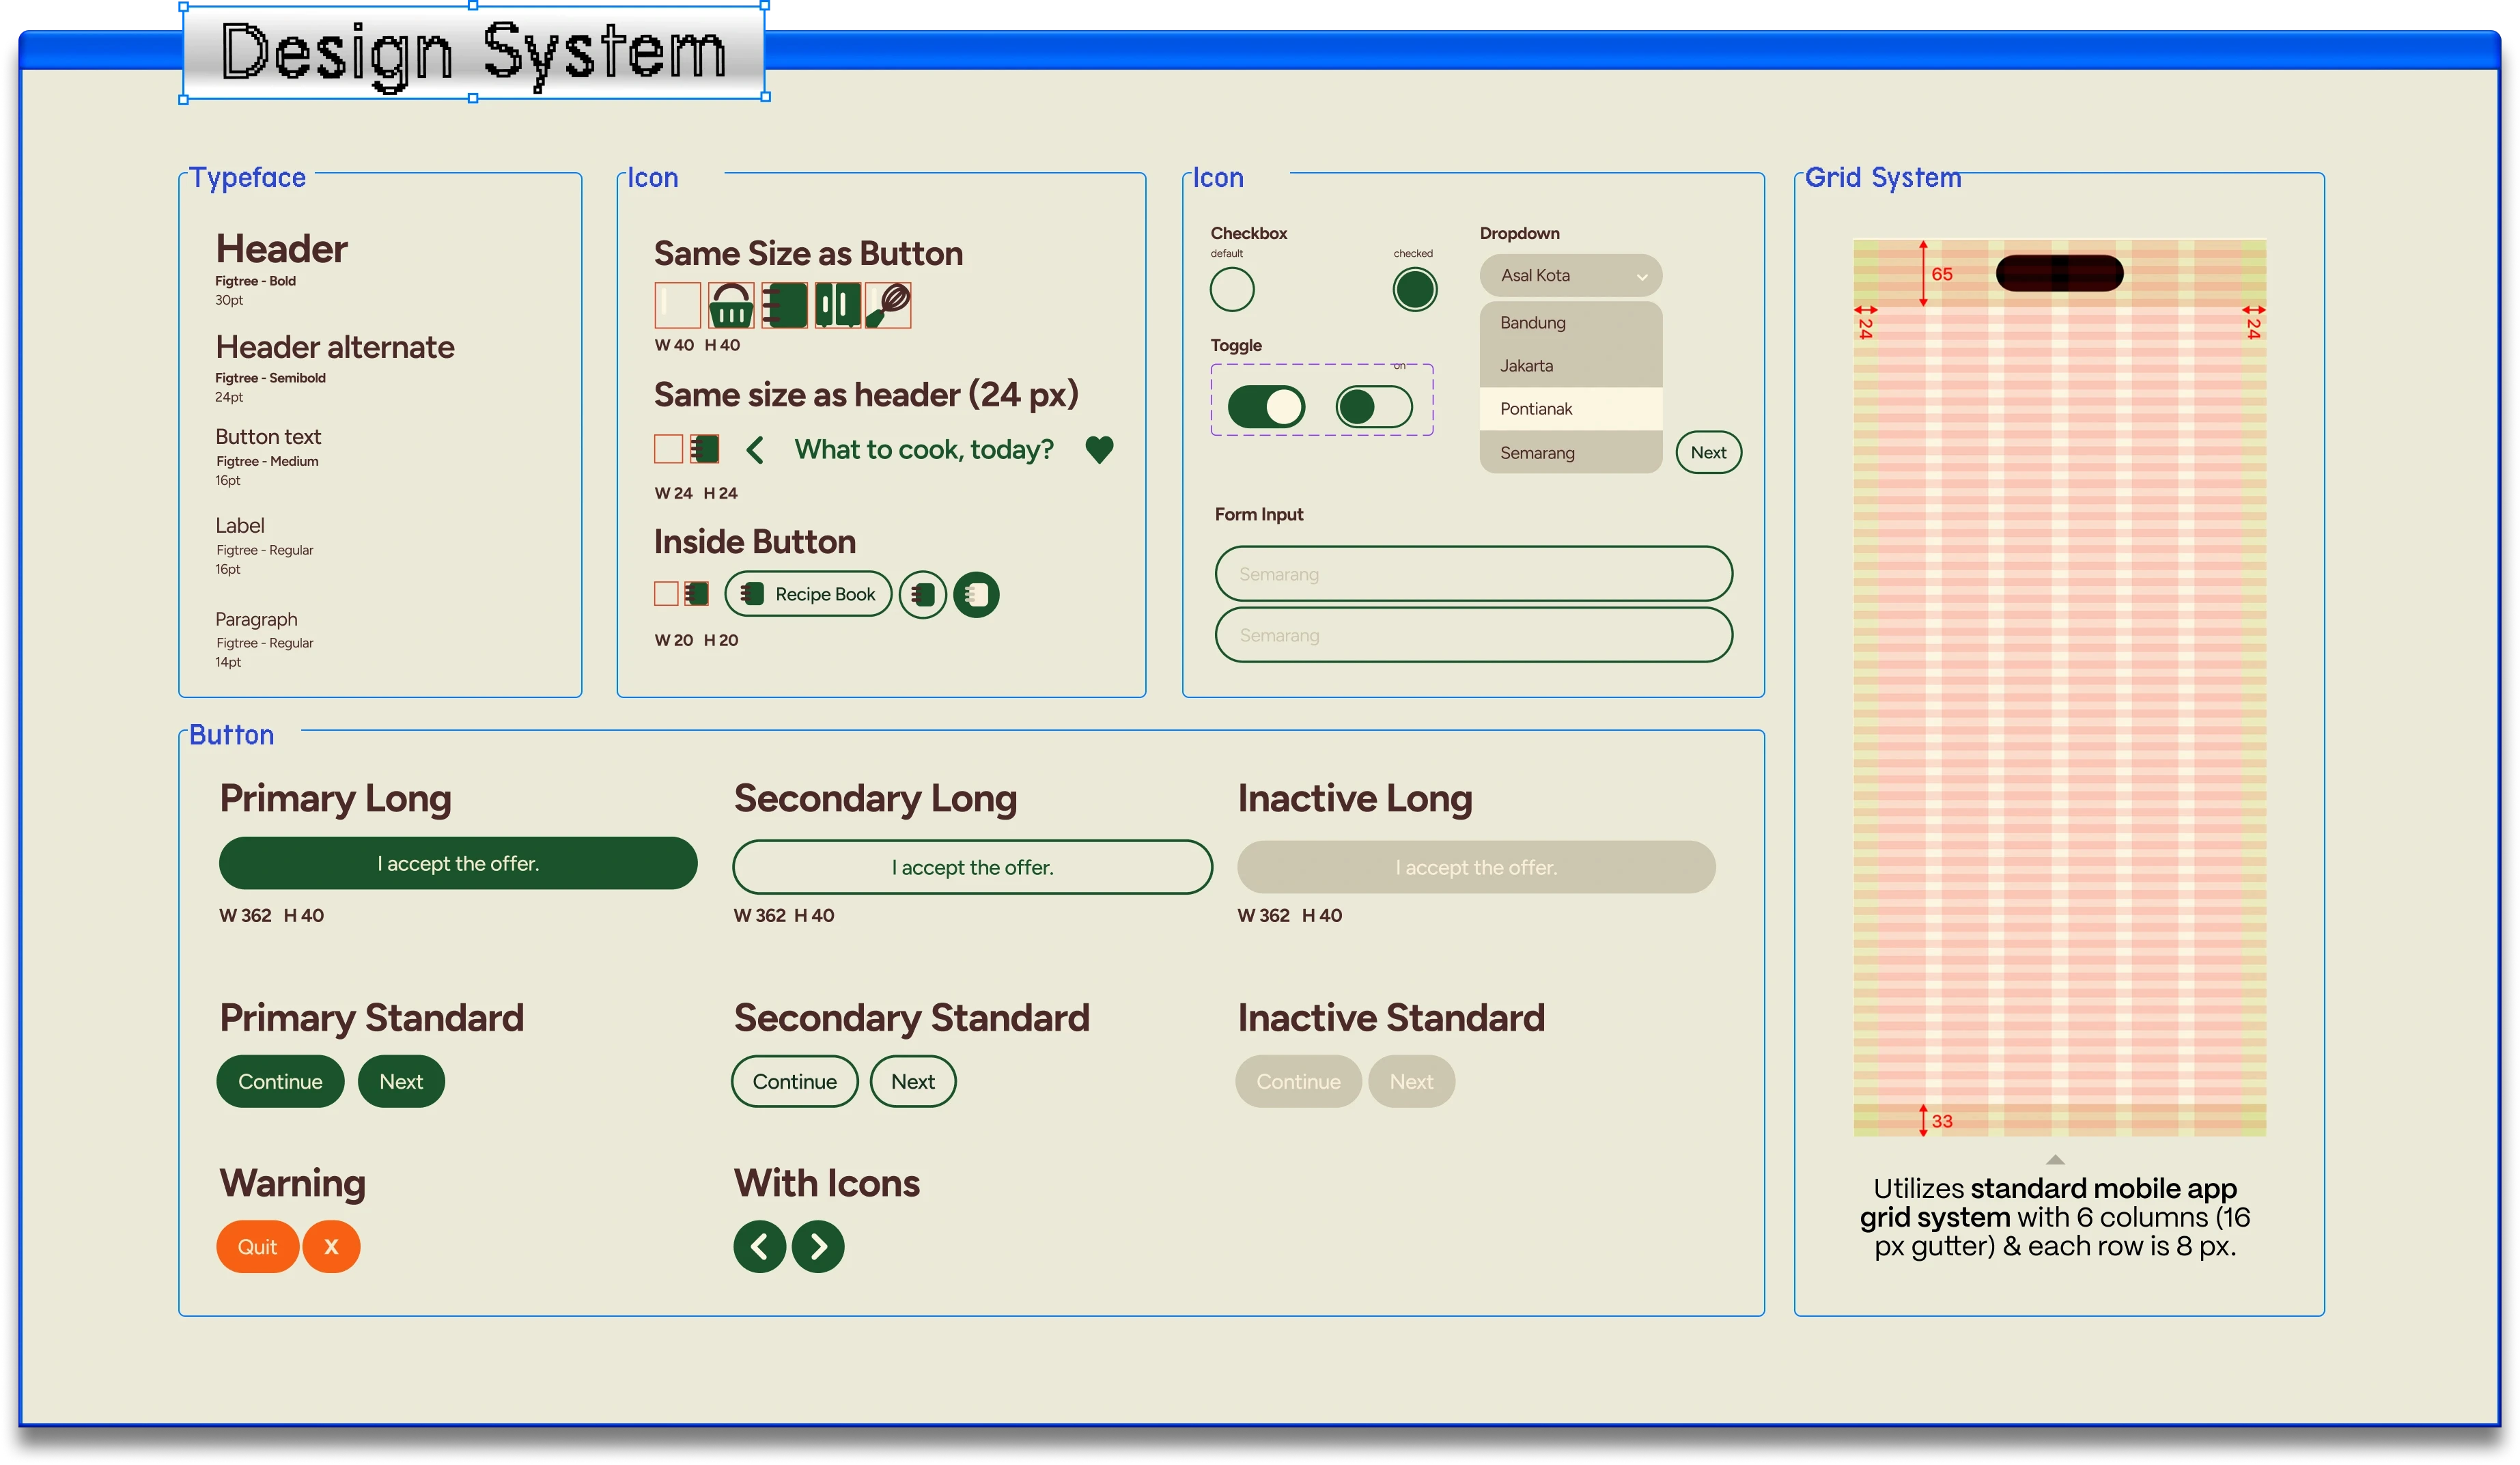This screenshot has width=2520, height=1465.
Task: Focus the lower Semarang form input
Action: (x=1473, y=635)
